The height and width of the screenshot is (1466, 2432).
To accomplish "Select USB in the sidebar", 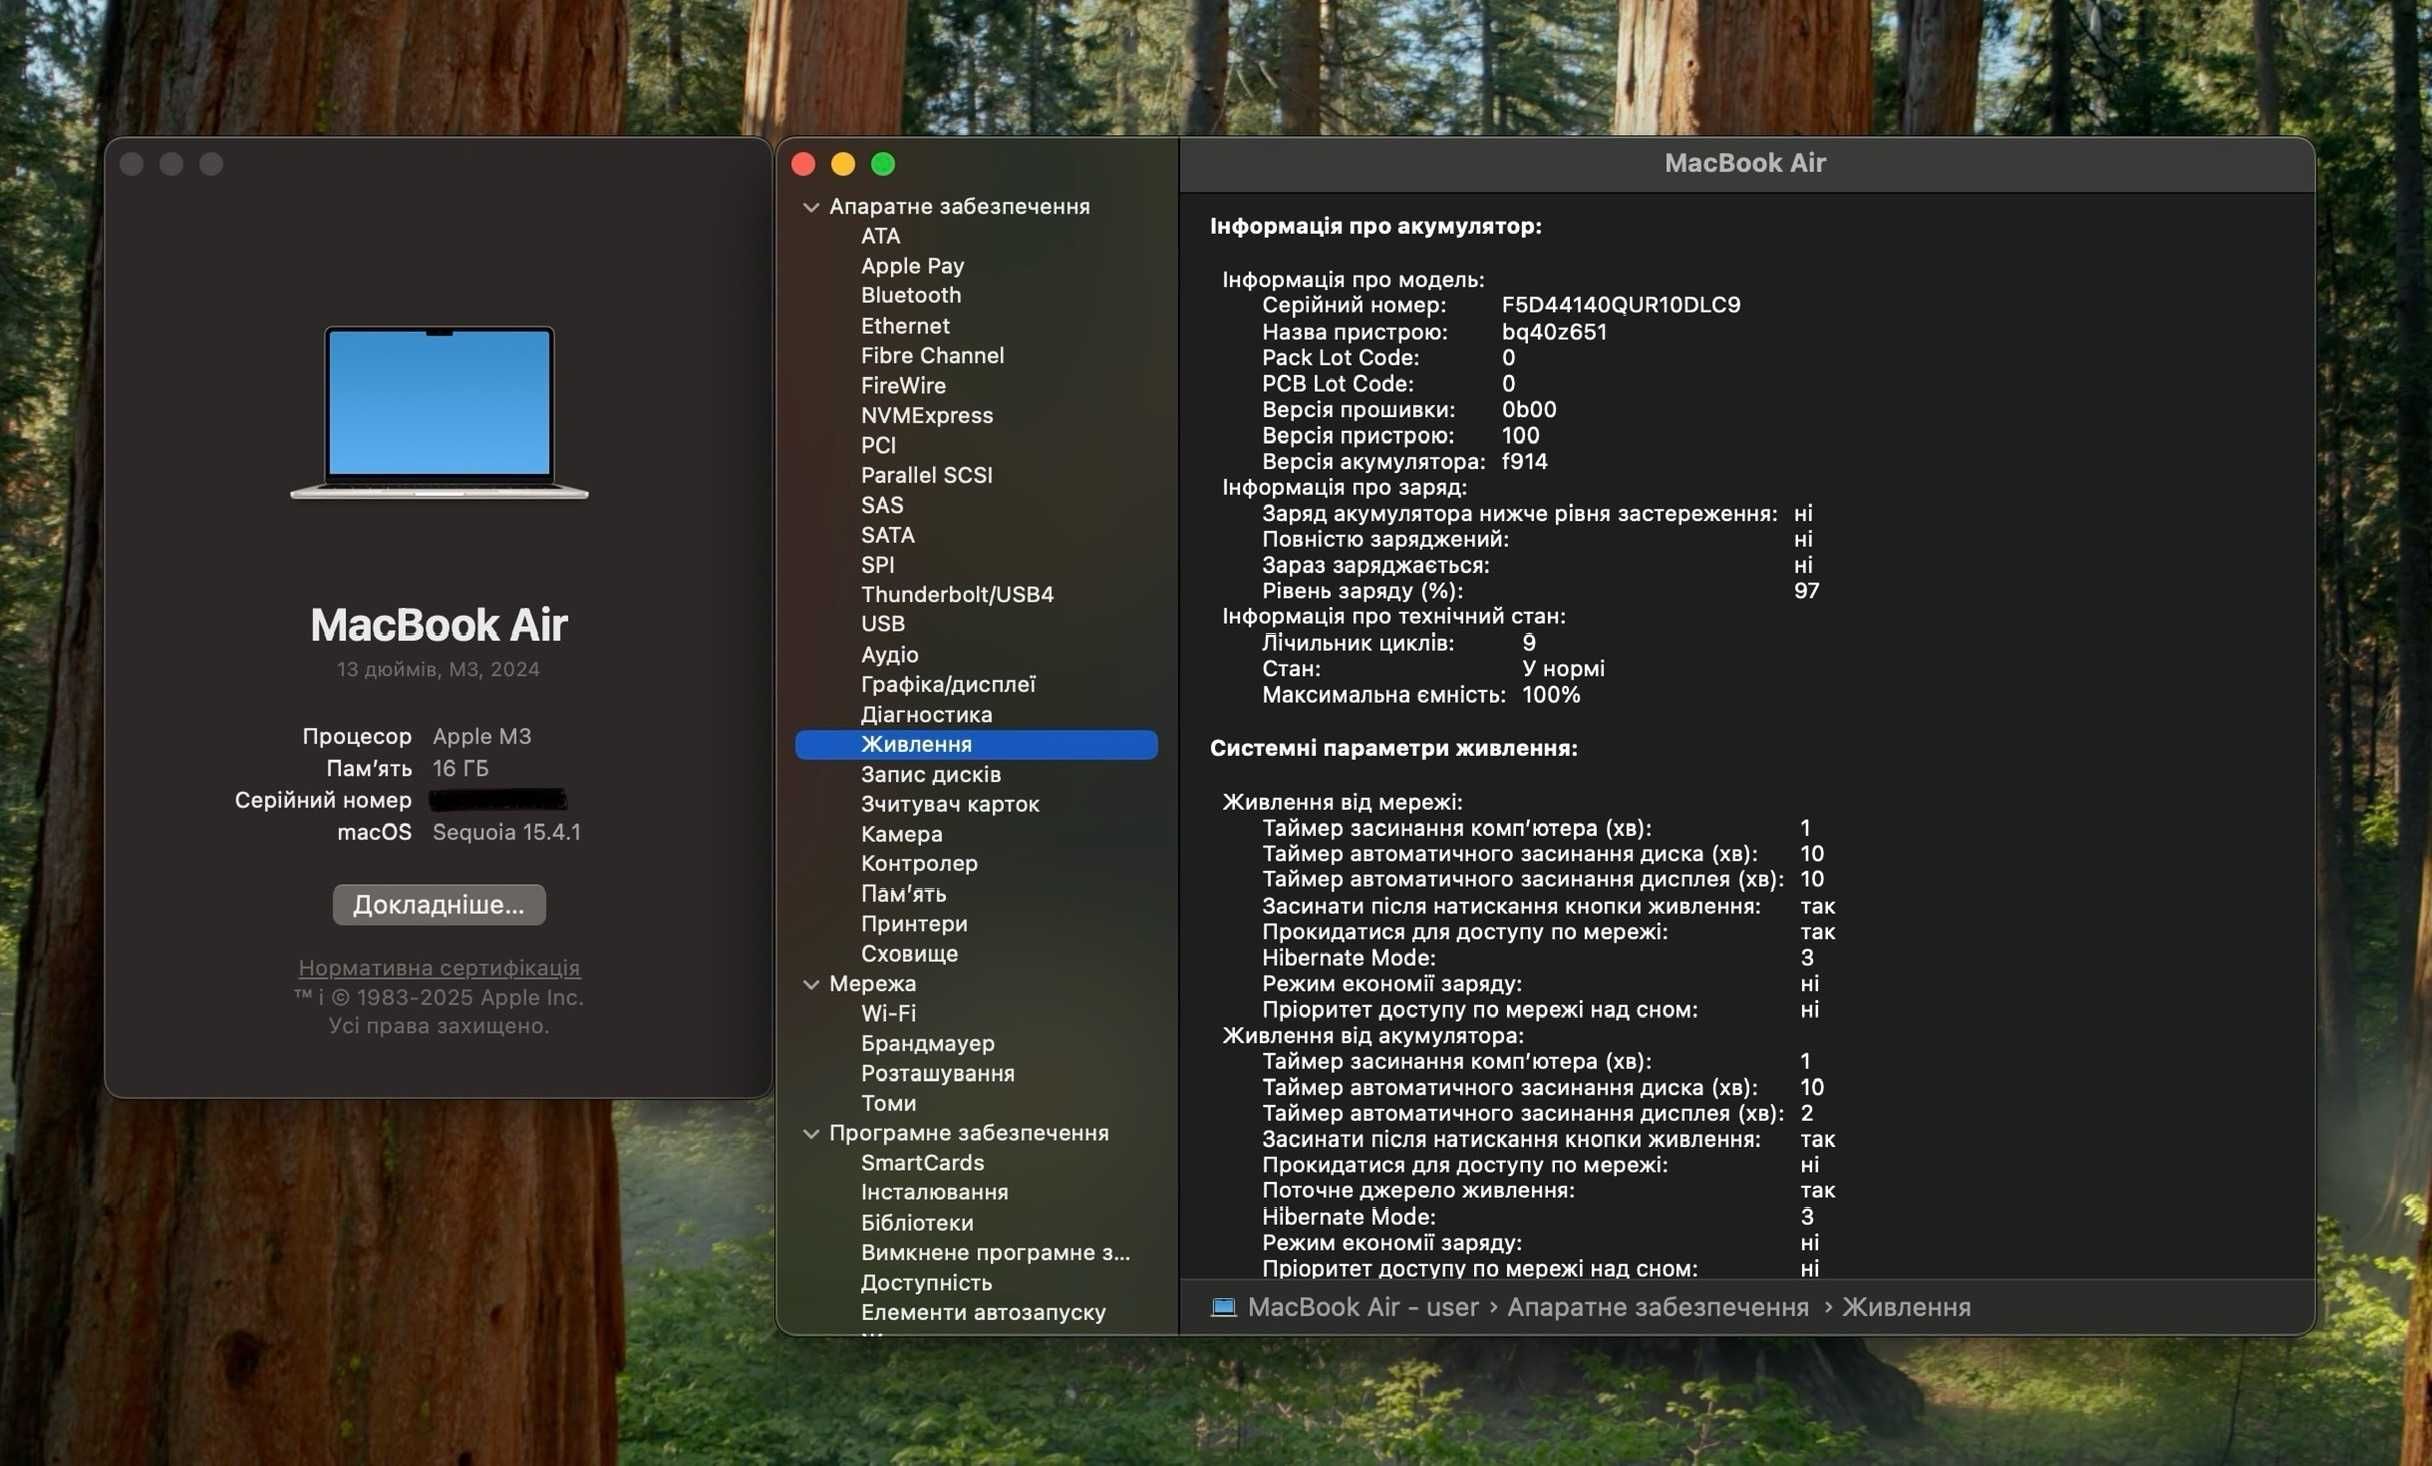I will coord(882,624).
